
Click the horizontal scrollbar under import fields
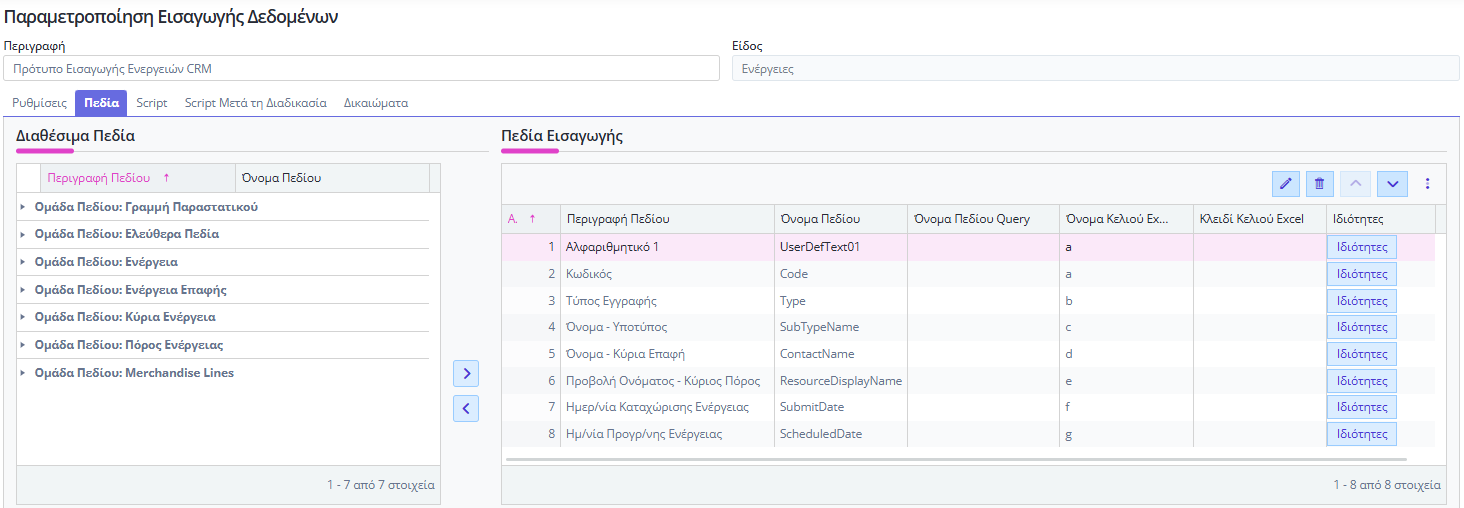pos(955,460)
